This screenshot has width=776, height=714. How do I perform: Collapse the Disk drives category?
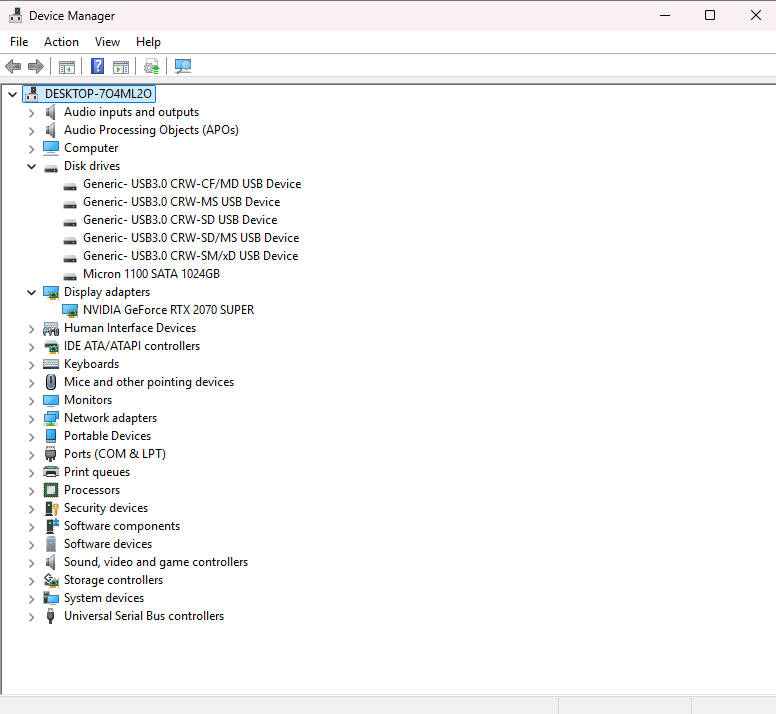[x=31, y=167]
